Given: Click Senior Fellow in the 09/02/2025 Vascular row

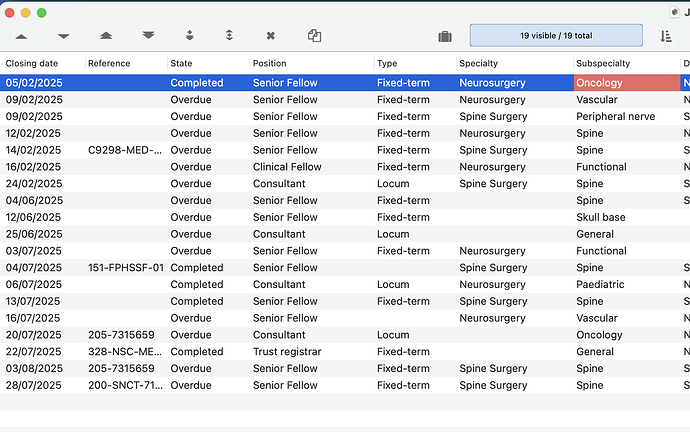Looking at the screenshot, I should click(285, 100).
